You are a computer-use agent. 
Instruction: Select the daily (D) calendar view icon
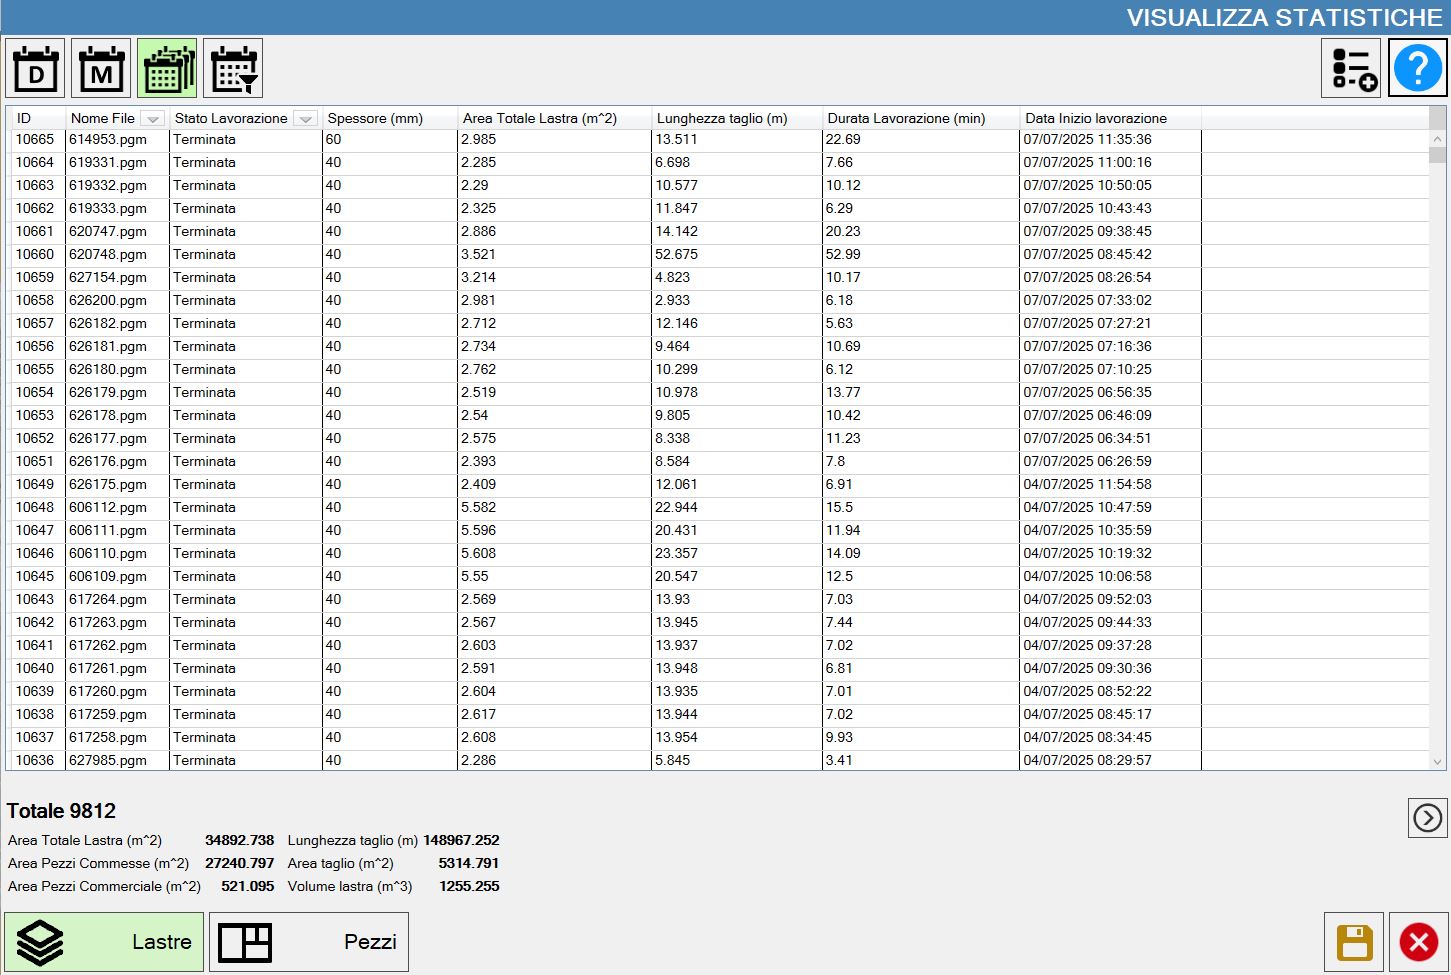pyautogui.click(x=35, y=68)
